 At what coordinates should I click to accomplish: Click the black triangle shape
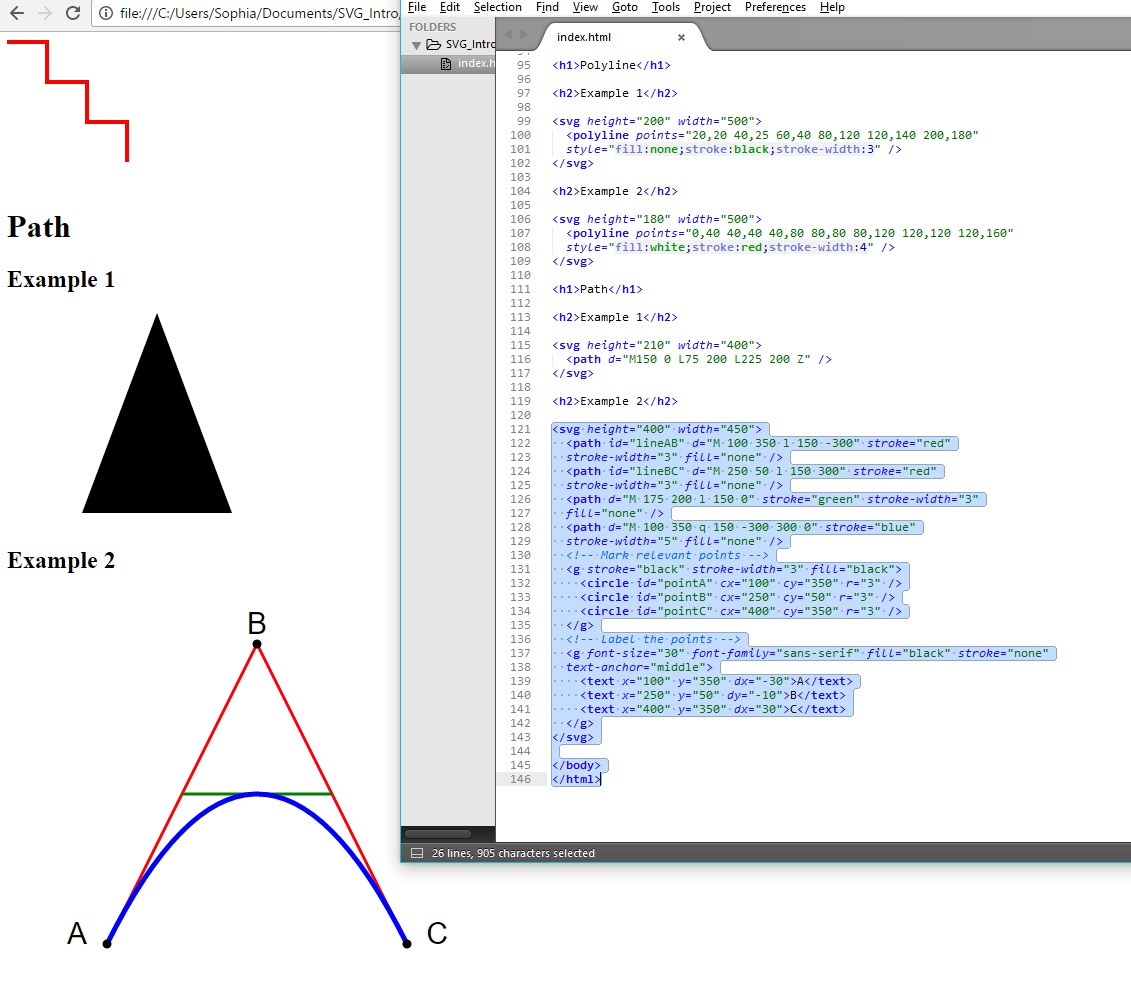[x=157, y=433]
